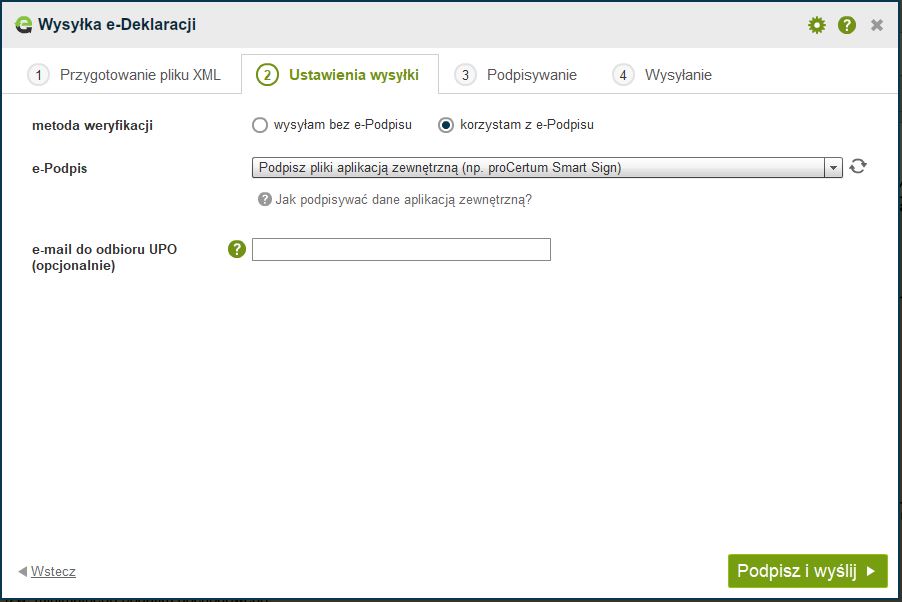The width and height of the screenshot is (902, 602).
Task: Select 'korzystam z e-Podpisu' radio option
Action: 446,125
